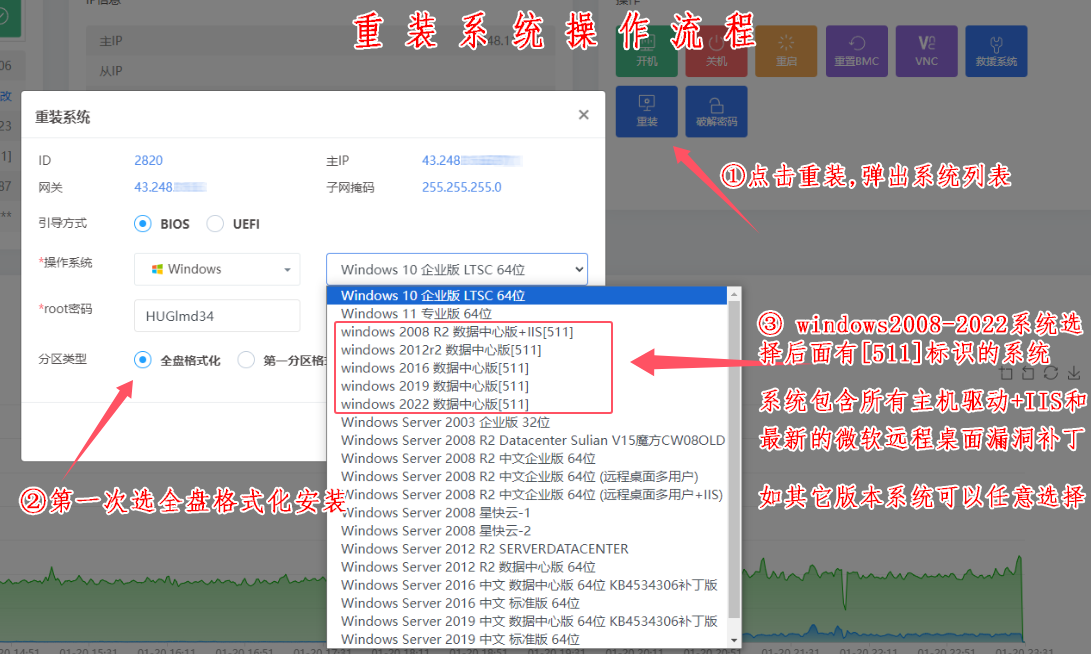Select the BIOS boot mode radio
The width and height of the screenshot is (1091, 654).
pyautogui.click(x=143, y=223)
